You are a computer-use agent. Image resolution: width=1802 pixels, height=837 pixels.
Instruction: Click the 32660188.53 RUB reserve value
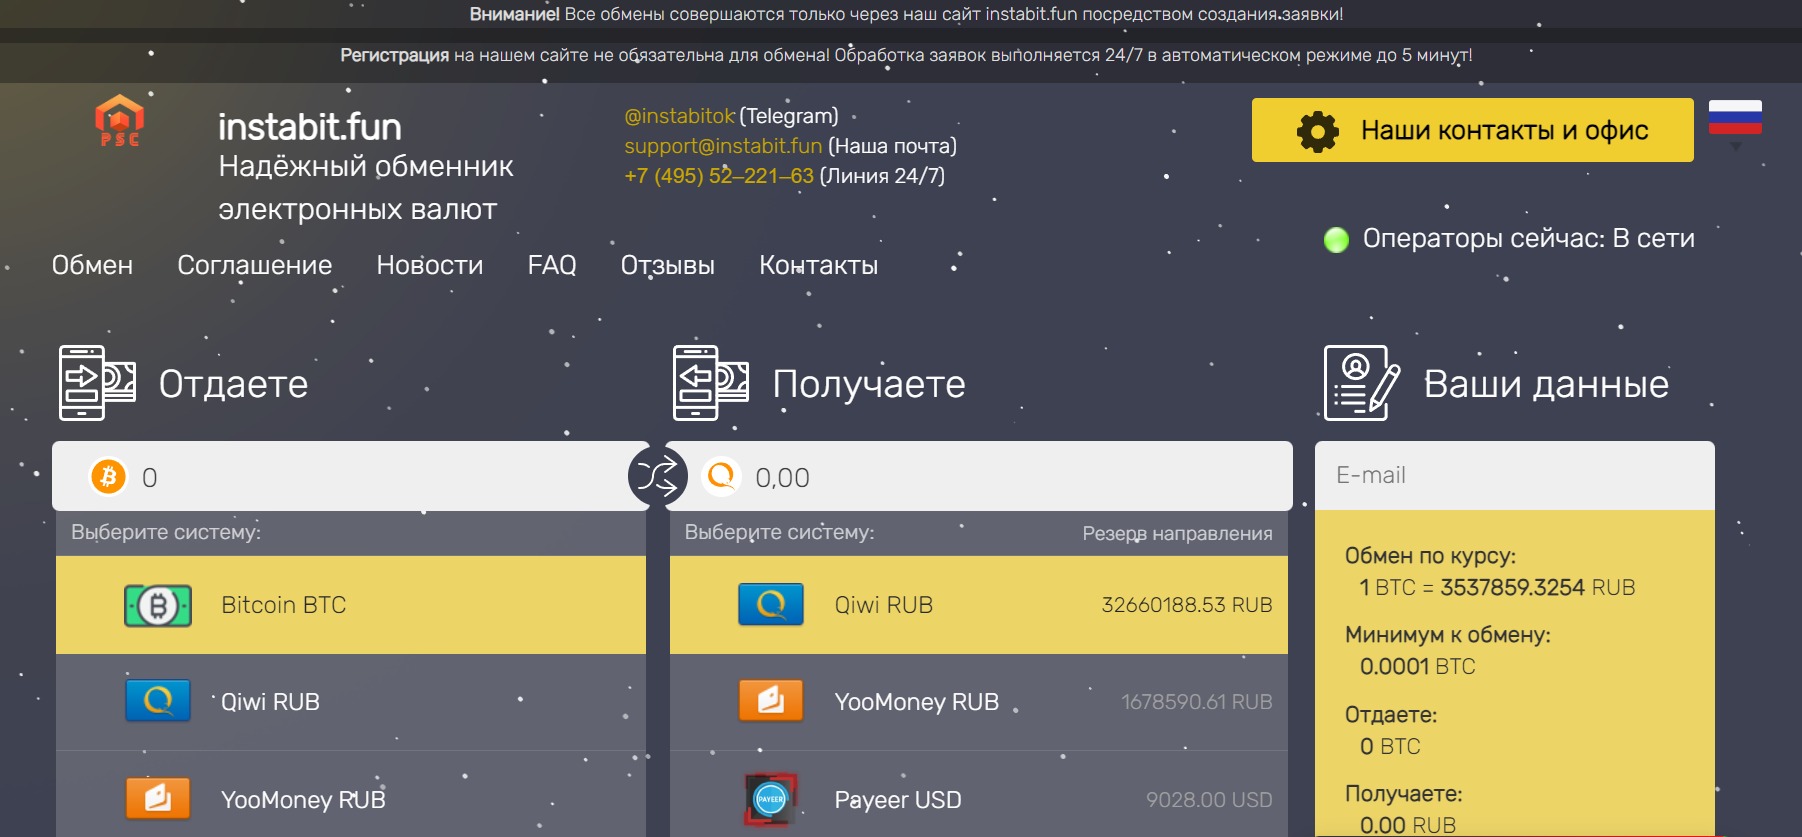(x=1187, y=605)
